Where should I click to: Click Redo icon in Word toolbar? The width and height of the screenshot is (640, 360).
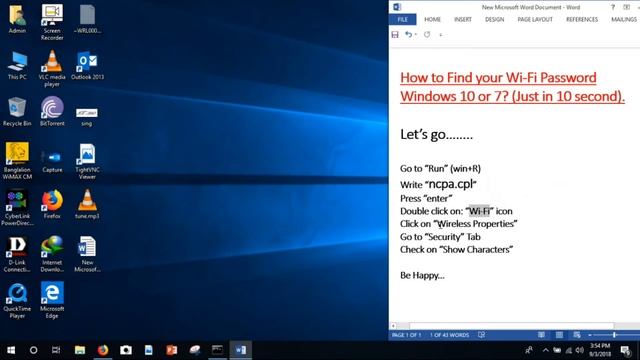click(x=427, y=35)
